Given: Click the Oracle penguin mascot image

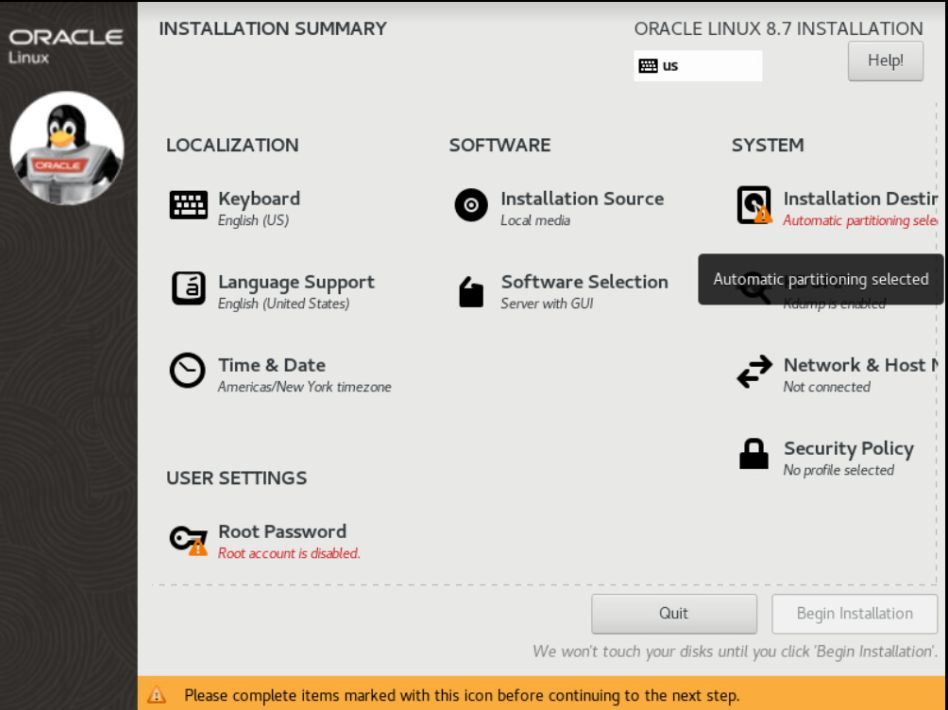Looking at the screenshot, I should 67,147.
